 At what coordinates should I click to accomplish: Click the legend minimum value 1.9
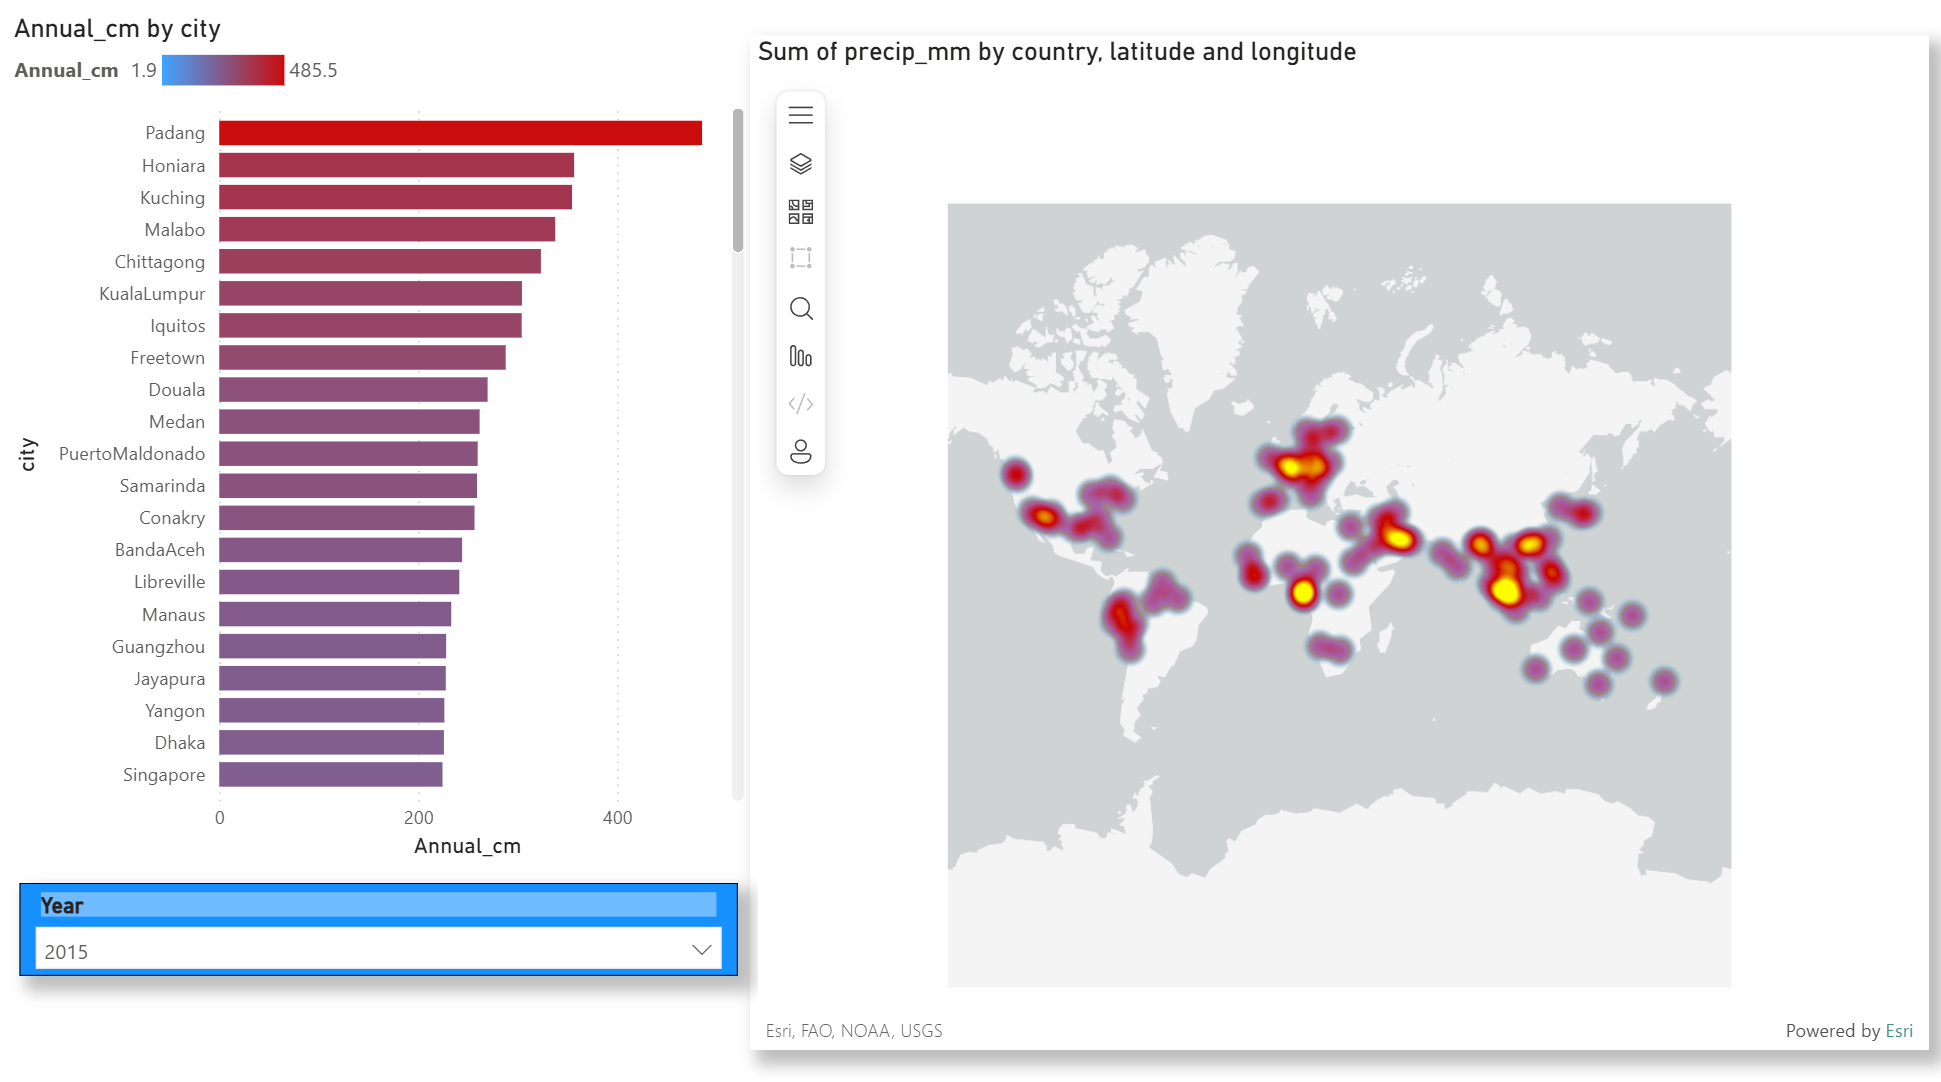click(x=144, y=70)
